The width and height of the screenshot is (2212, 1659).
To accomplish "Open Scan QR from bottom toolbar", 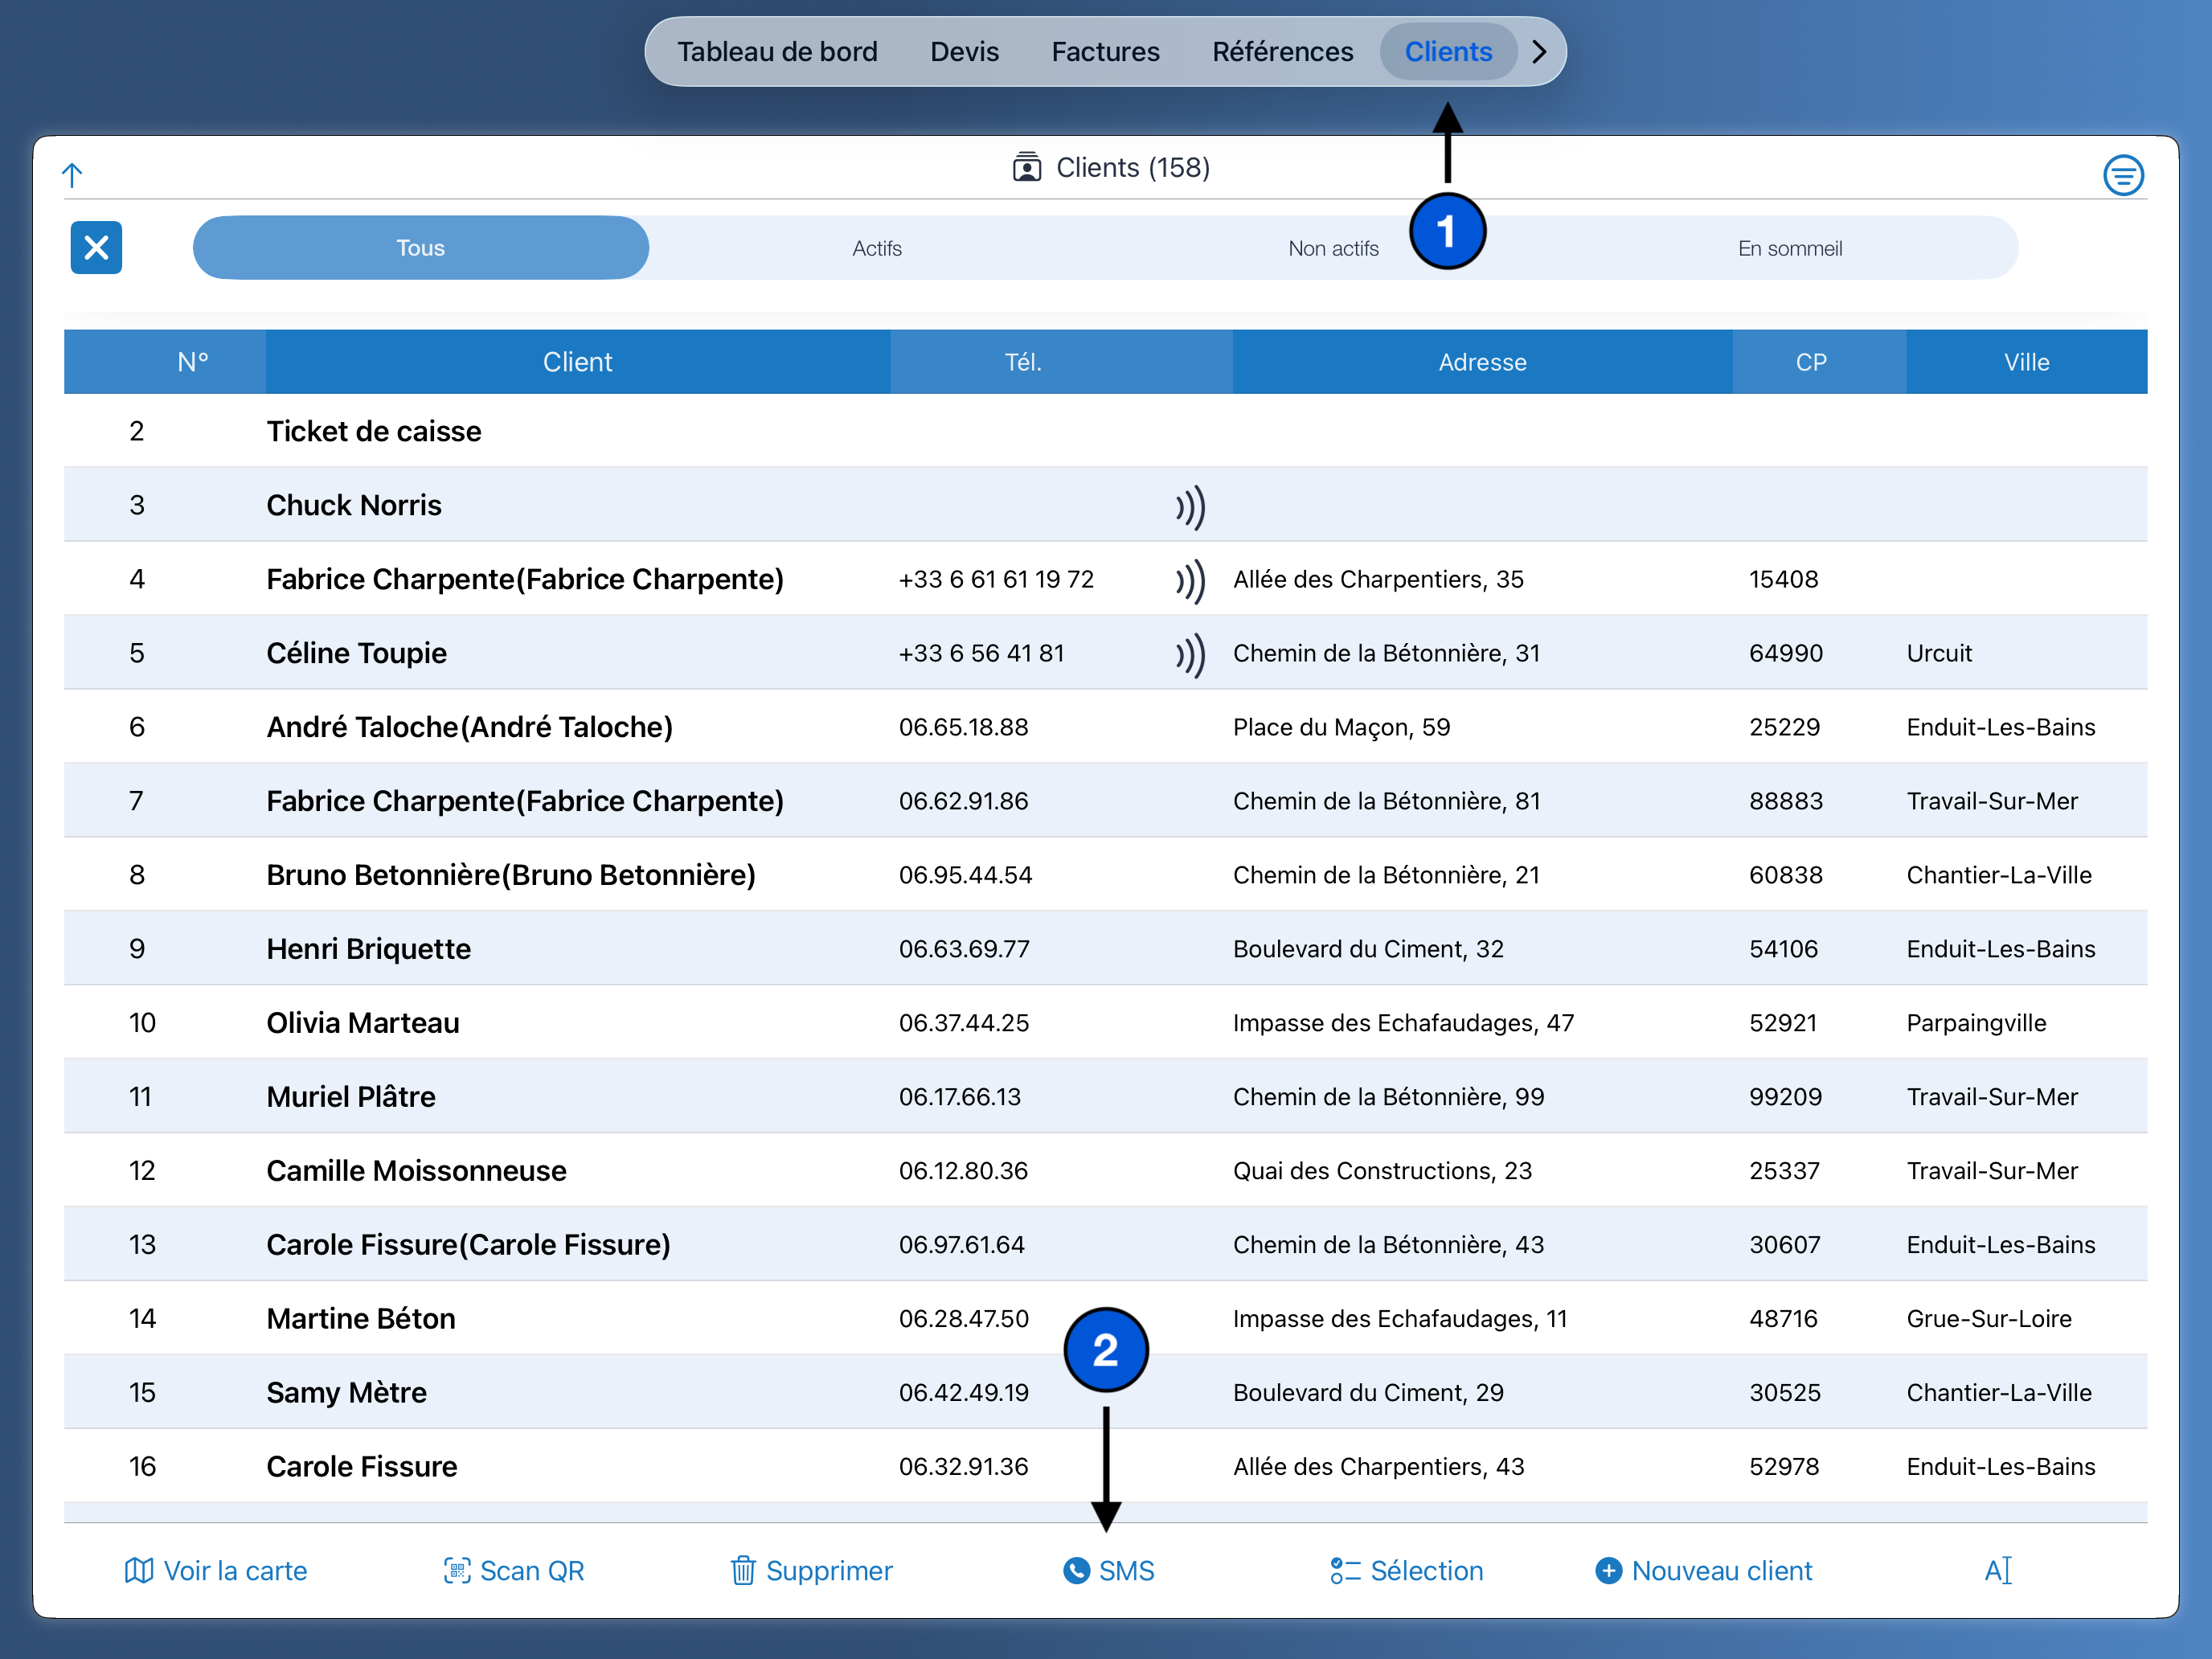I will tap(514, 1570).
